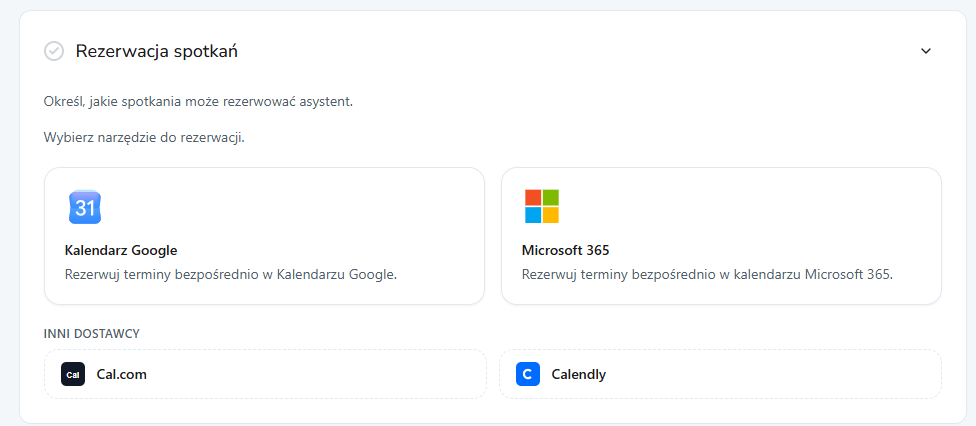Collapse the Rezerwacja spotkań section chevron

tap(926, 51)
